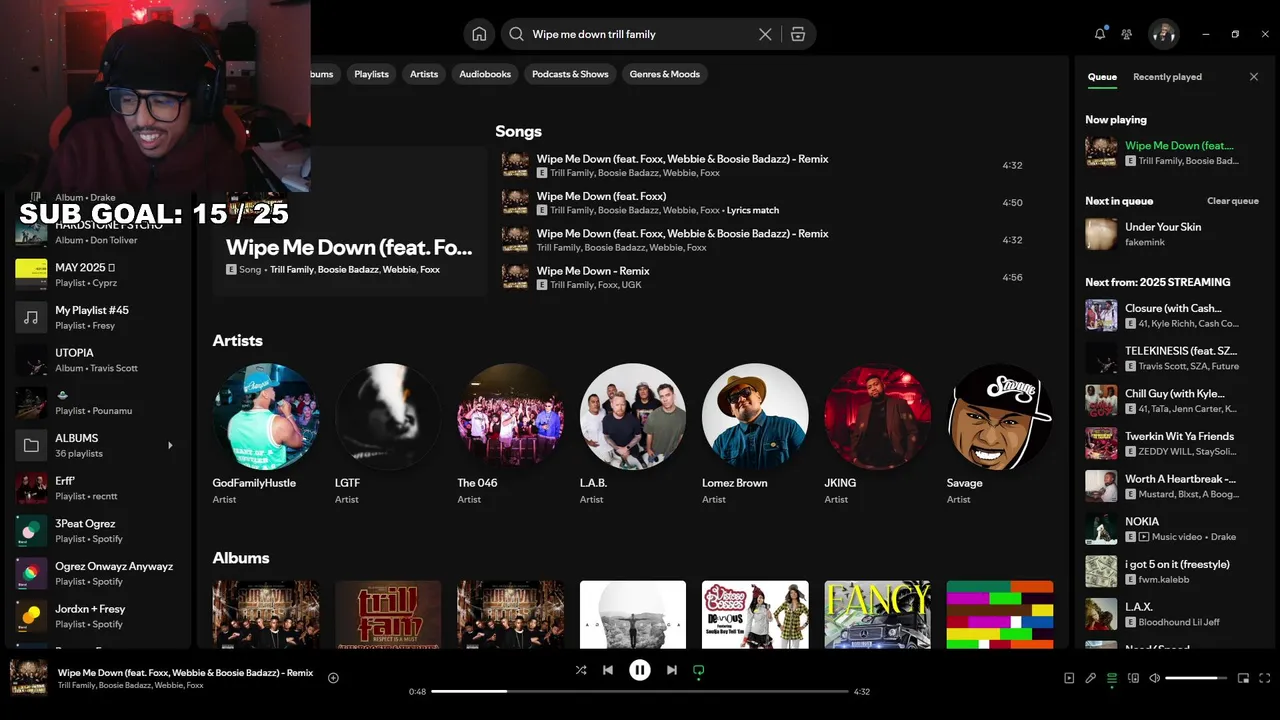Clear the search field with X icon
The height and width of the screenshot is (720, 1280).
(x=765, y=34)
